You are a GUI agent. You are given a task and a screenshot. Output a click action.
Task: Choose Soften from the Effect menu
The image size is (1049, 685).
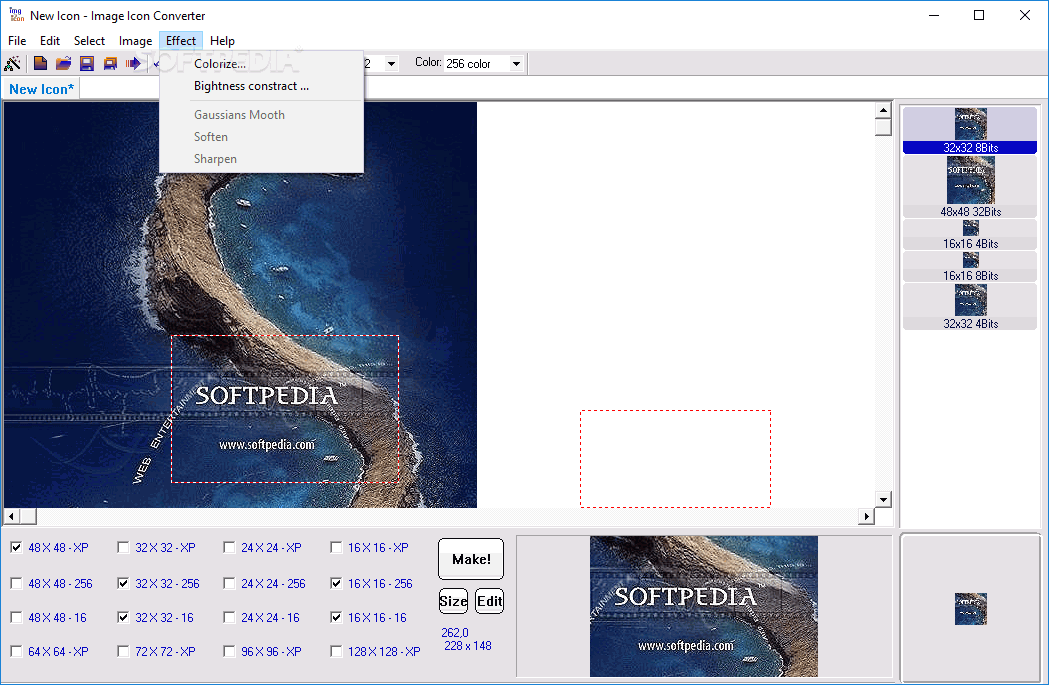pyautogui.click(x=262, y=136)
